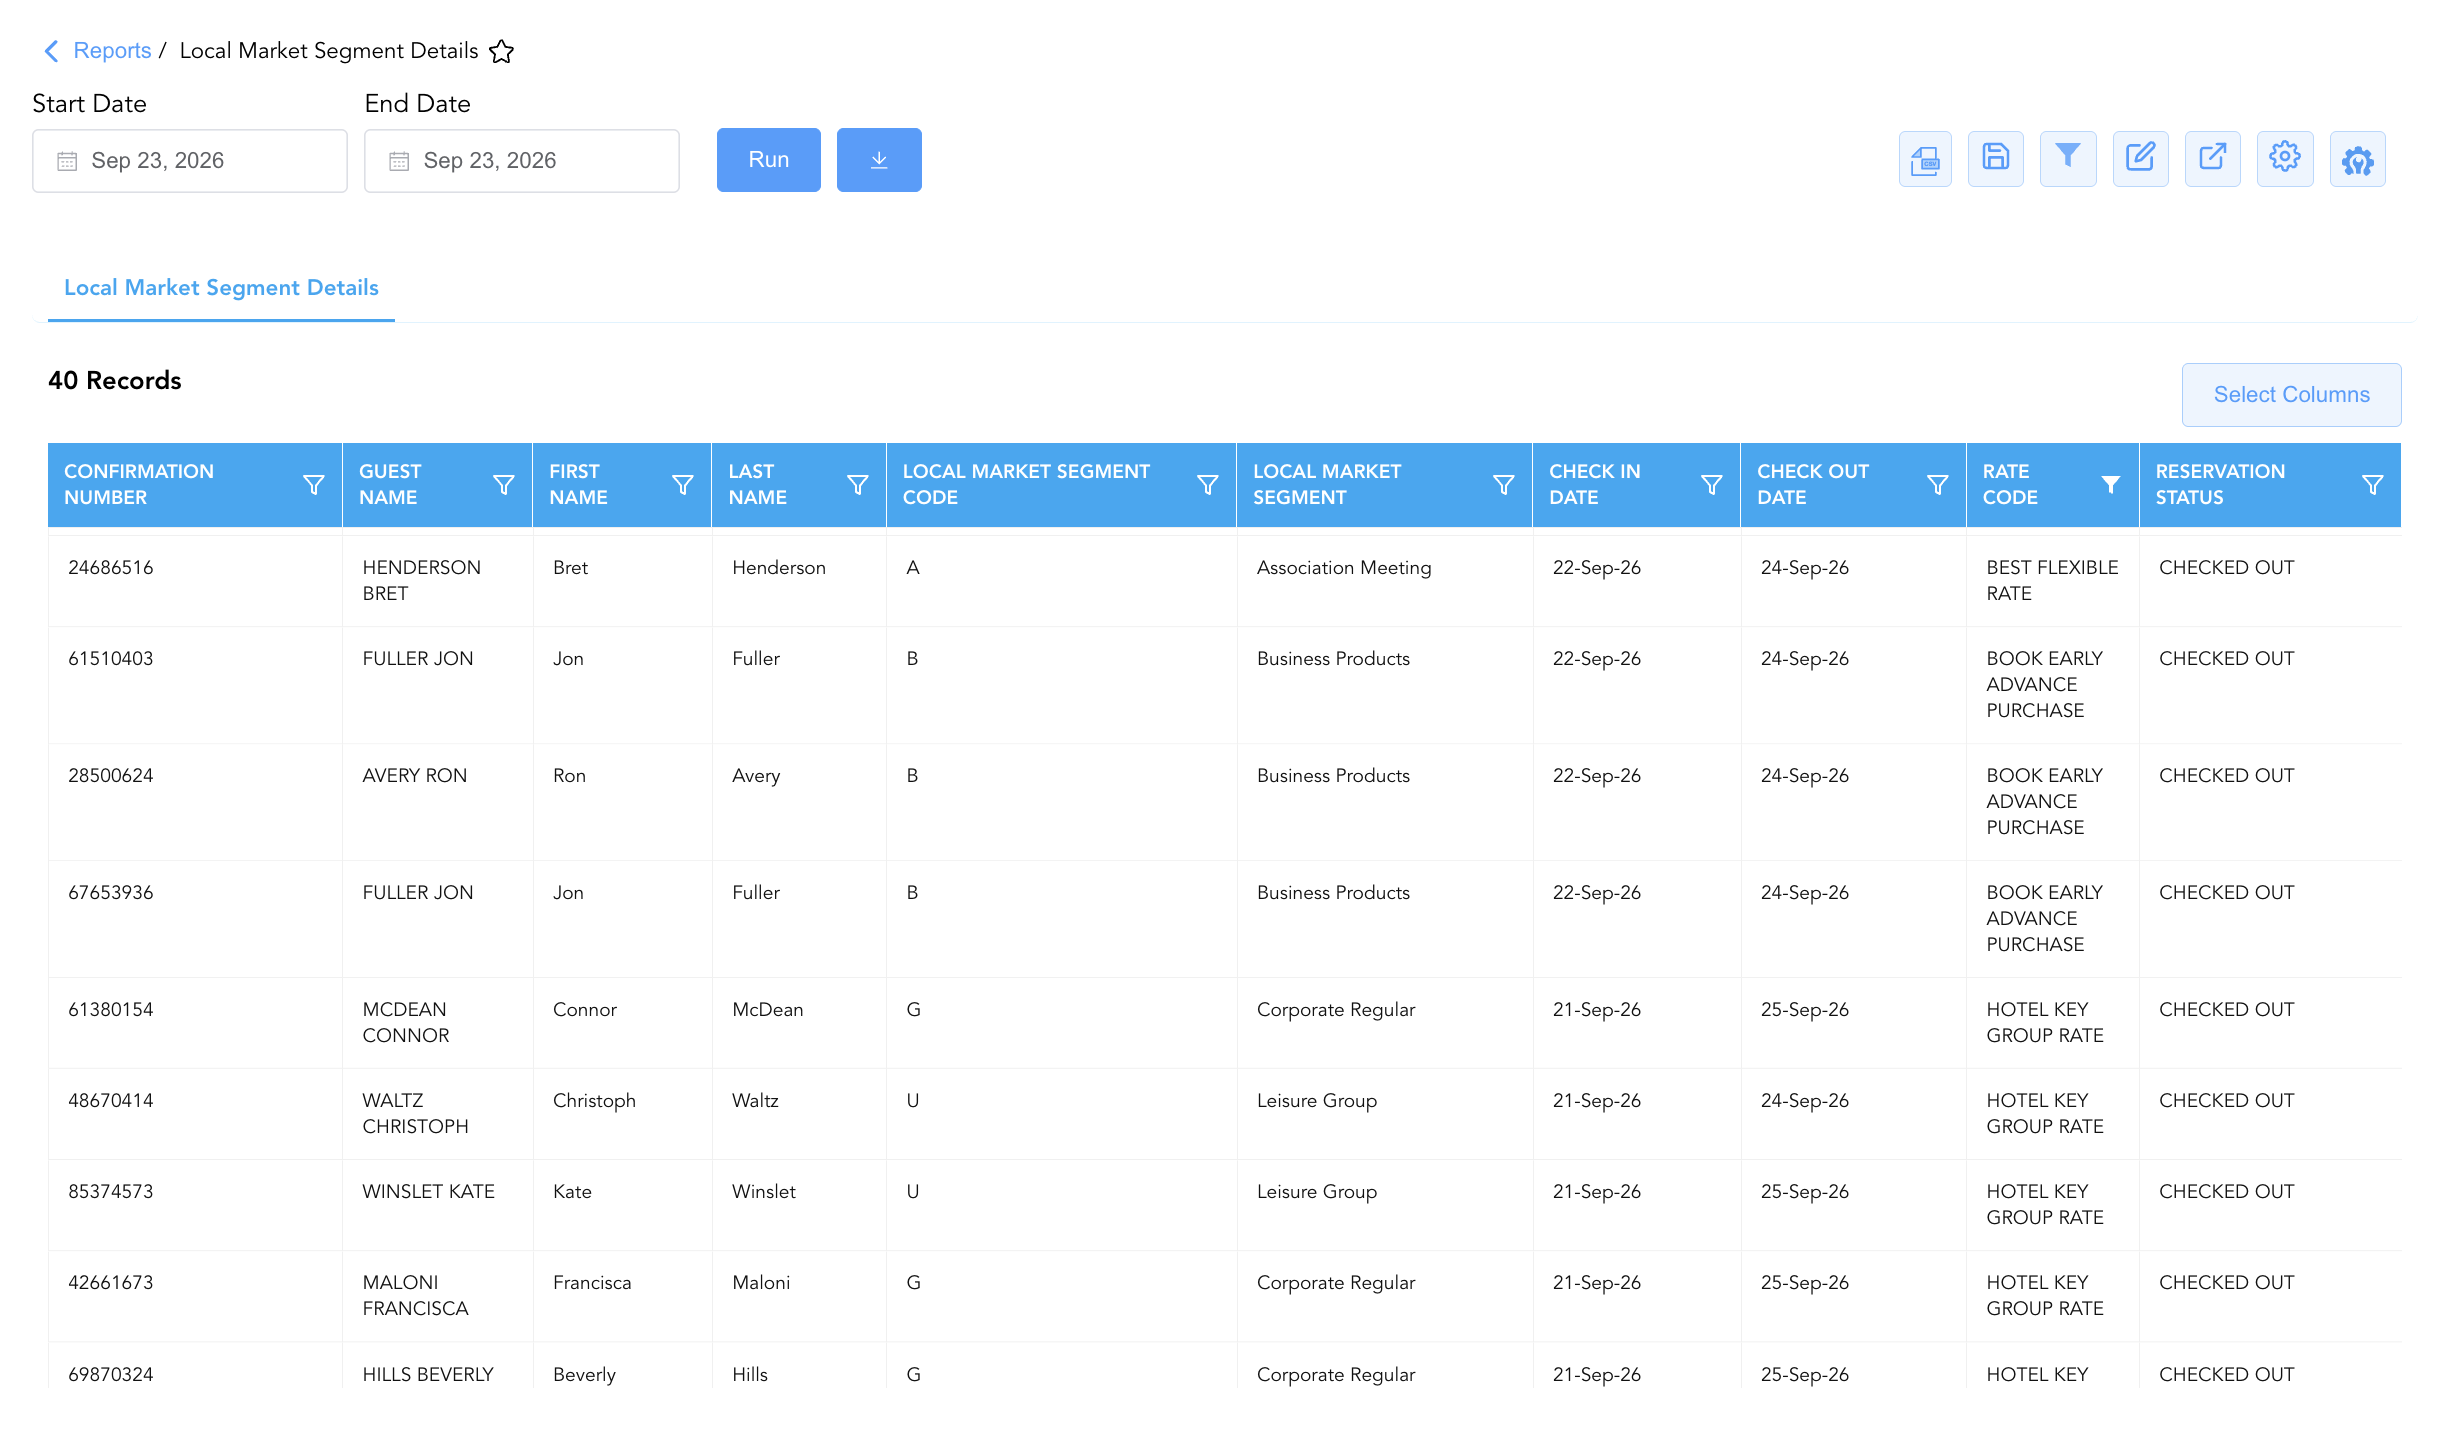The image size is (2442, 1454).
Task: Select confirmation number 61510403
Action: (x=111, y=659)
